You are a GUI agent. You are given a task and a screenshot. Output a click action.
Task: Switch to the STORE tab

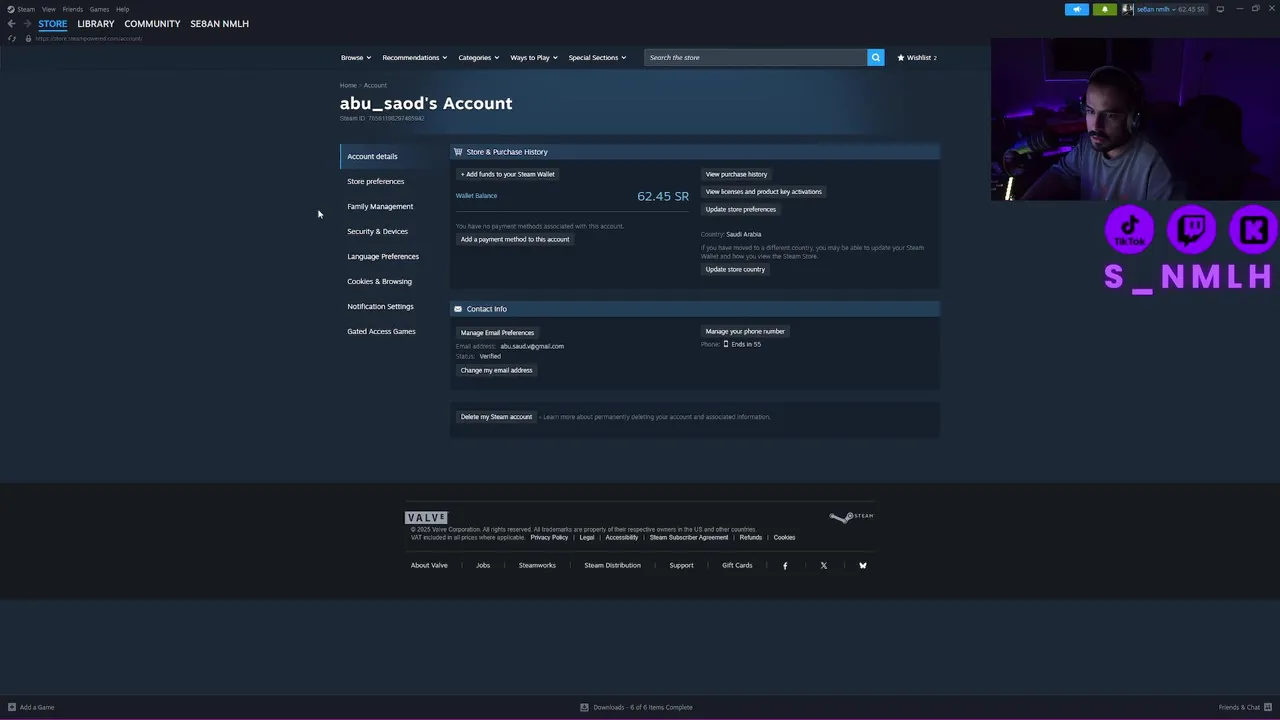coord(53,24)
